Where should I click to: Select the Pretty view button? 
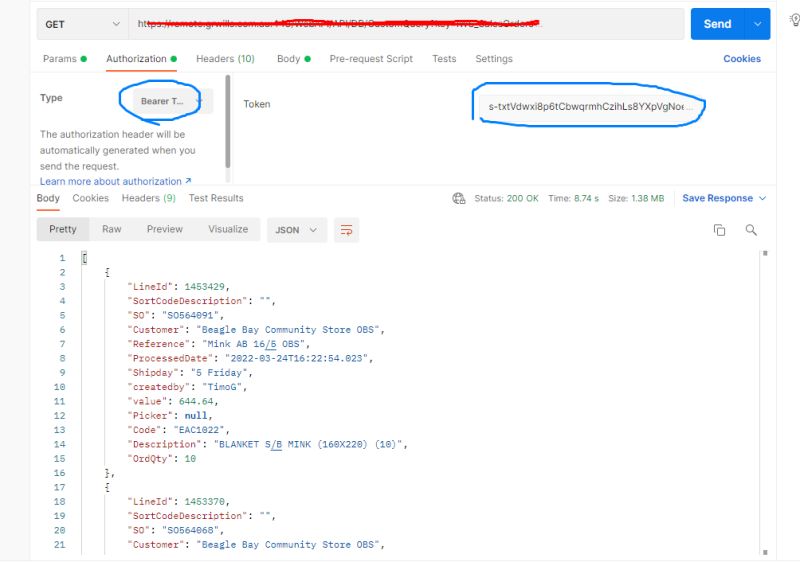(x=63, y=229)
